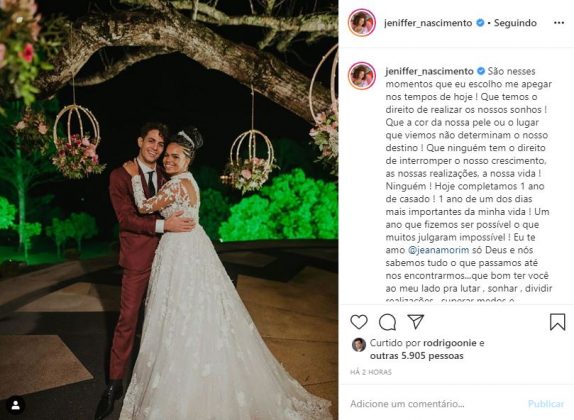Toggle the Seguindo following status

[x=515, y=23]
